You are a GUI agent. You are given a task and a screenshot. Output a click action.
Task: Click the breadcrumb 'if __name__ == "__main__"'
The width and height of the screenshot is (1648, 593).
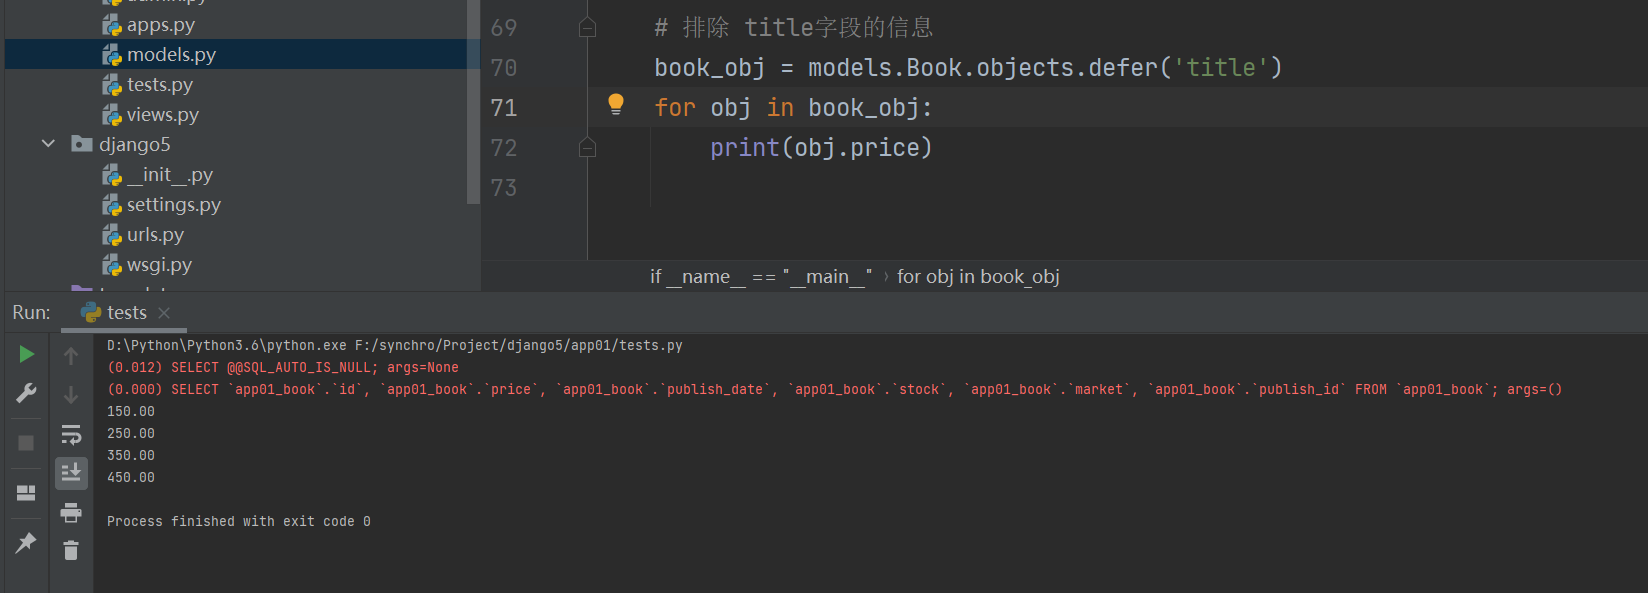point(761,277)
